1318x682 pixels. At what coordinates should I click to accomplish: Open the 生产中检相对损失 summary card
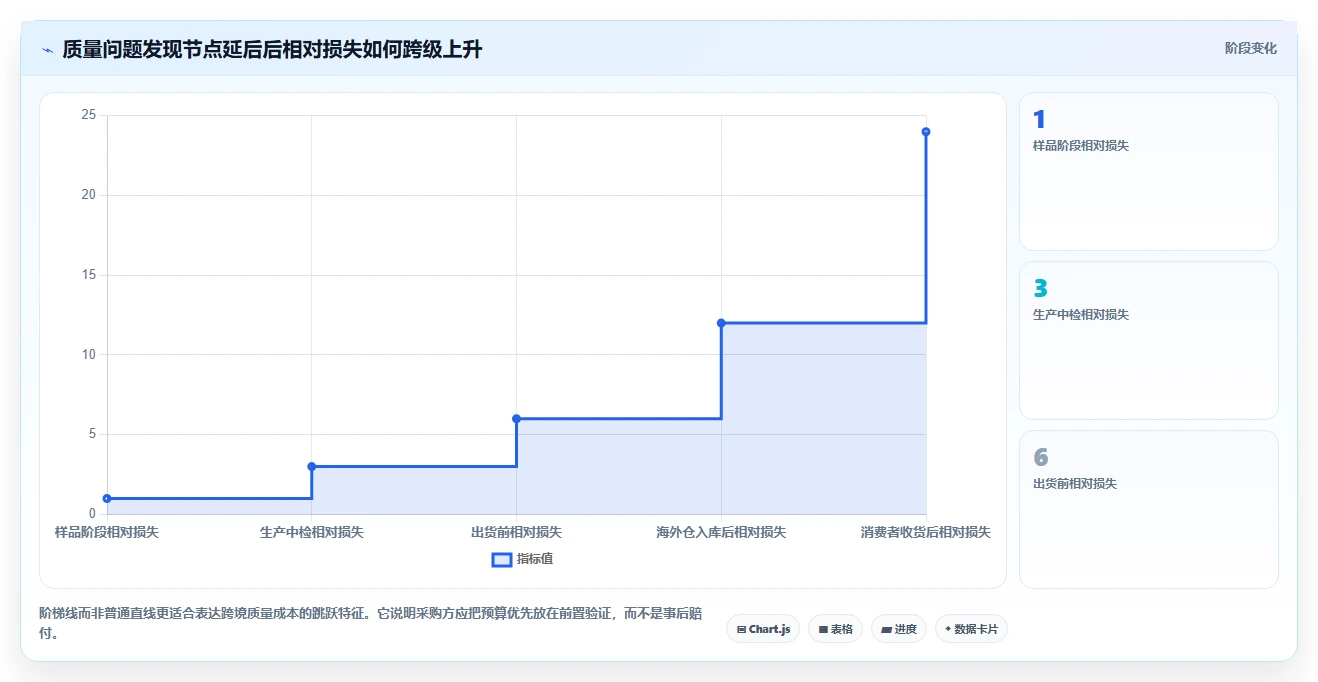pos(1148,340)
